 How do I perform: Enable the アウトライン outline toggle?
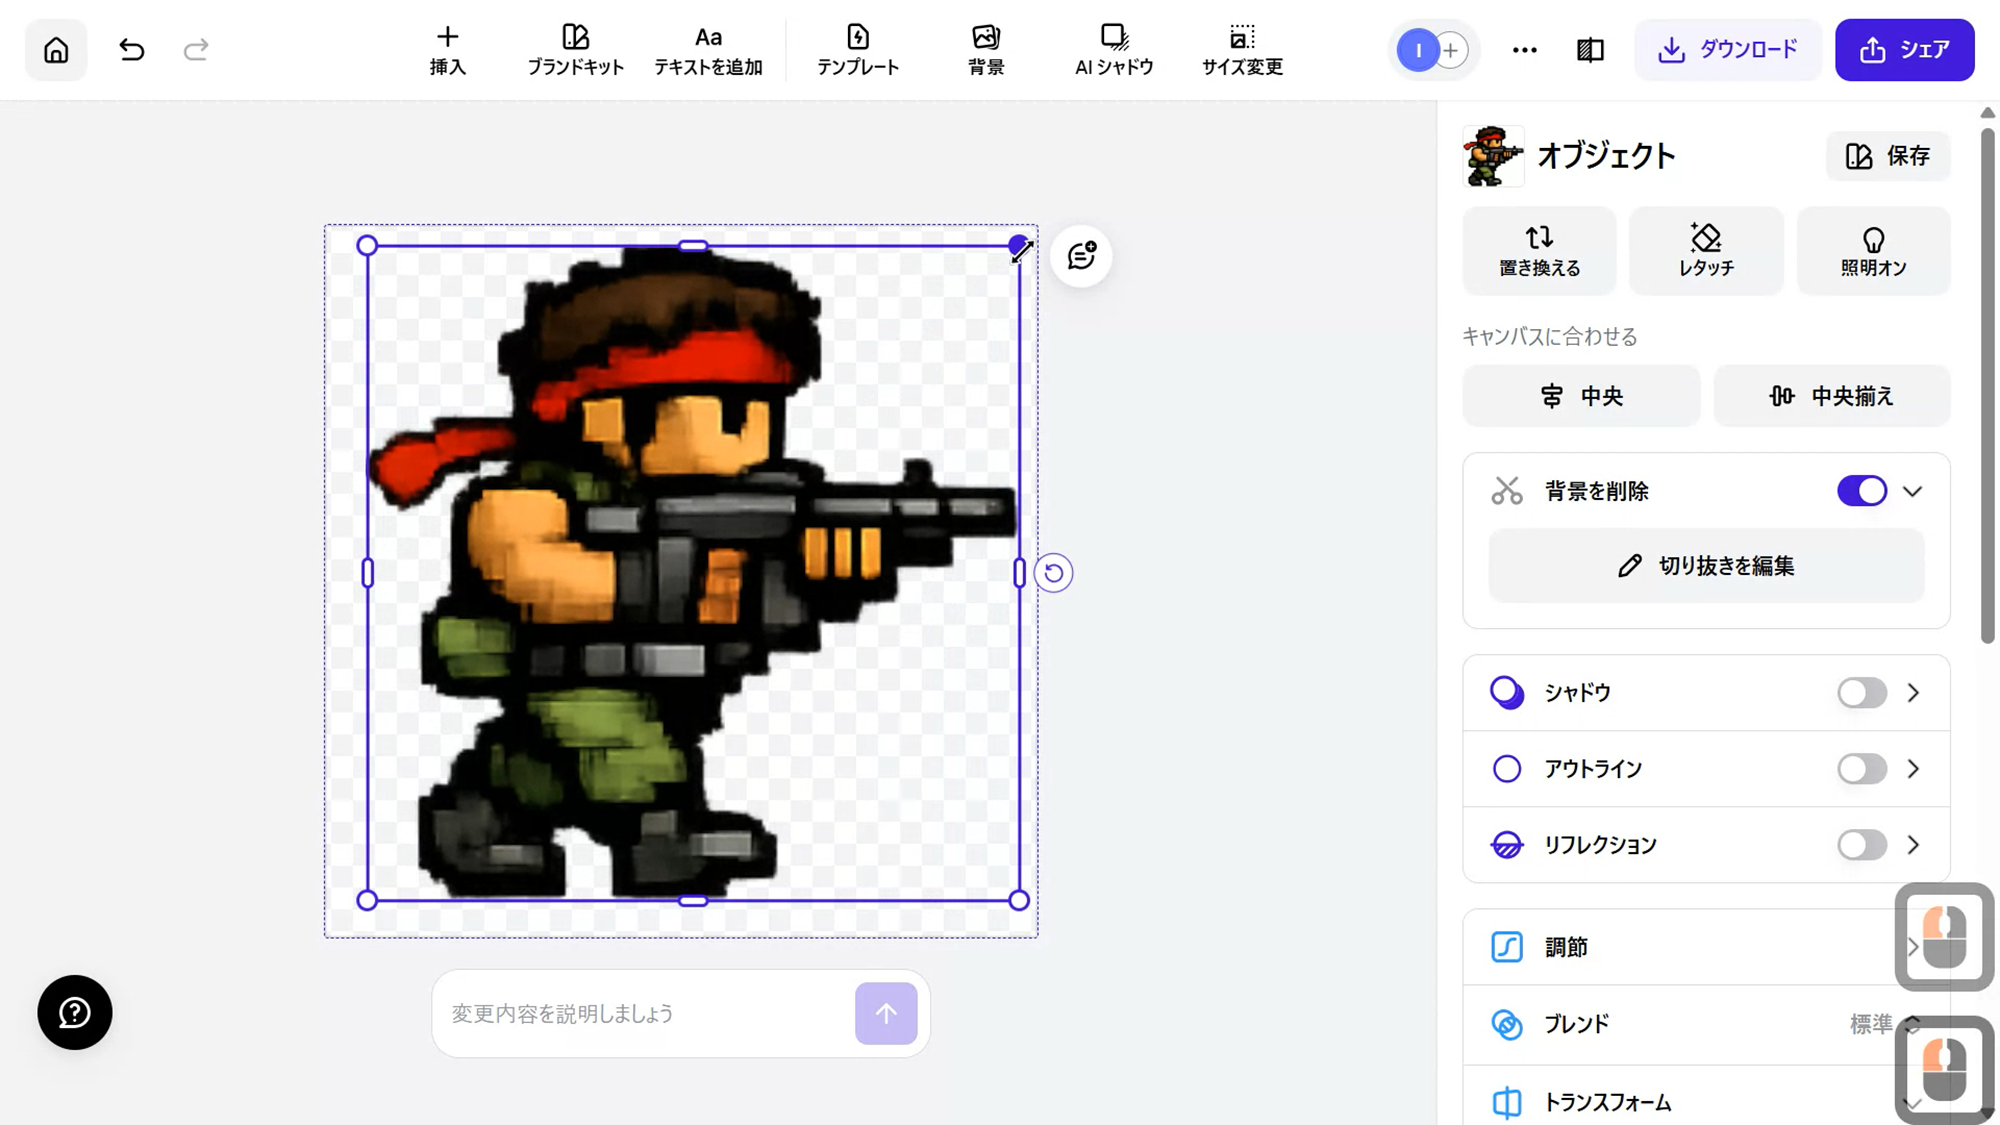coord(1862,769)
